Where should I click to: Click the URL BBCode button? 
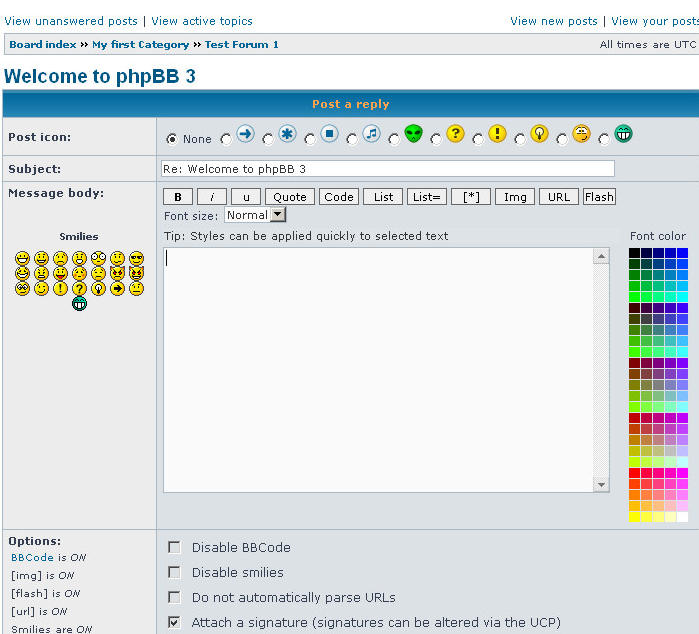(x=559, y=197)
